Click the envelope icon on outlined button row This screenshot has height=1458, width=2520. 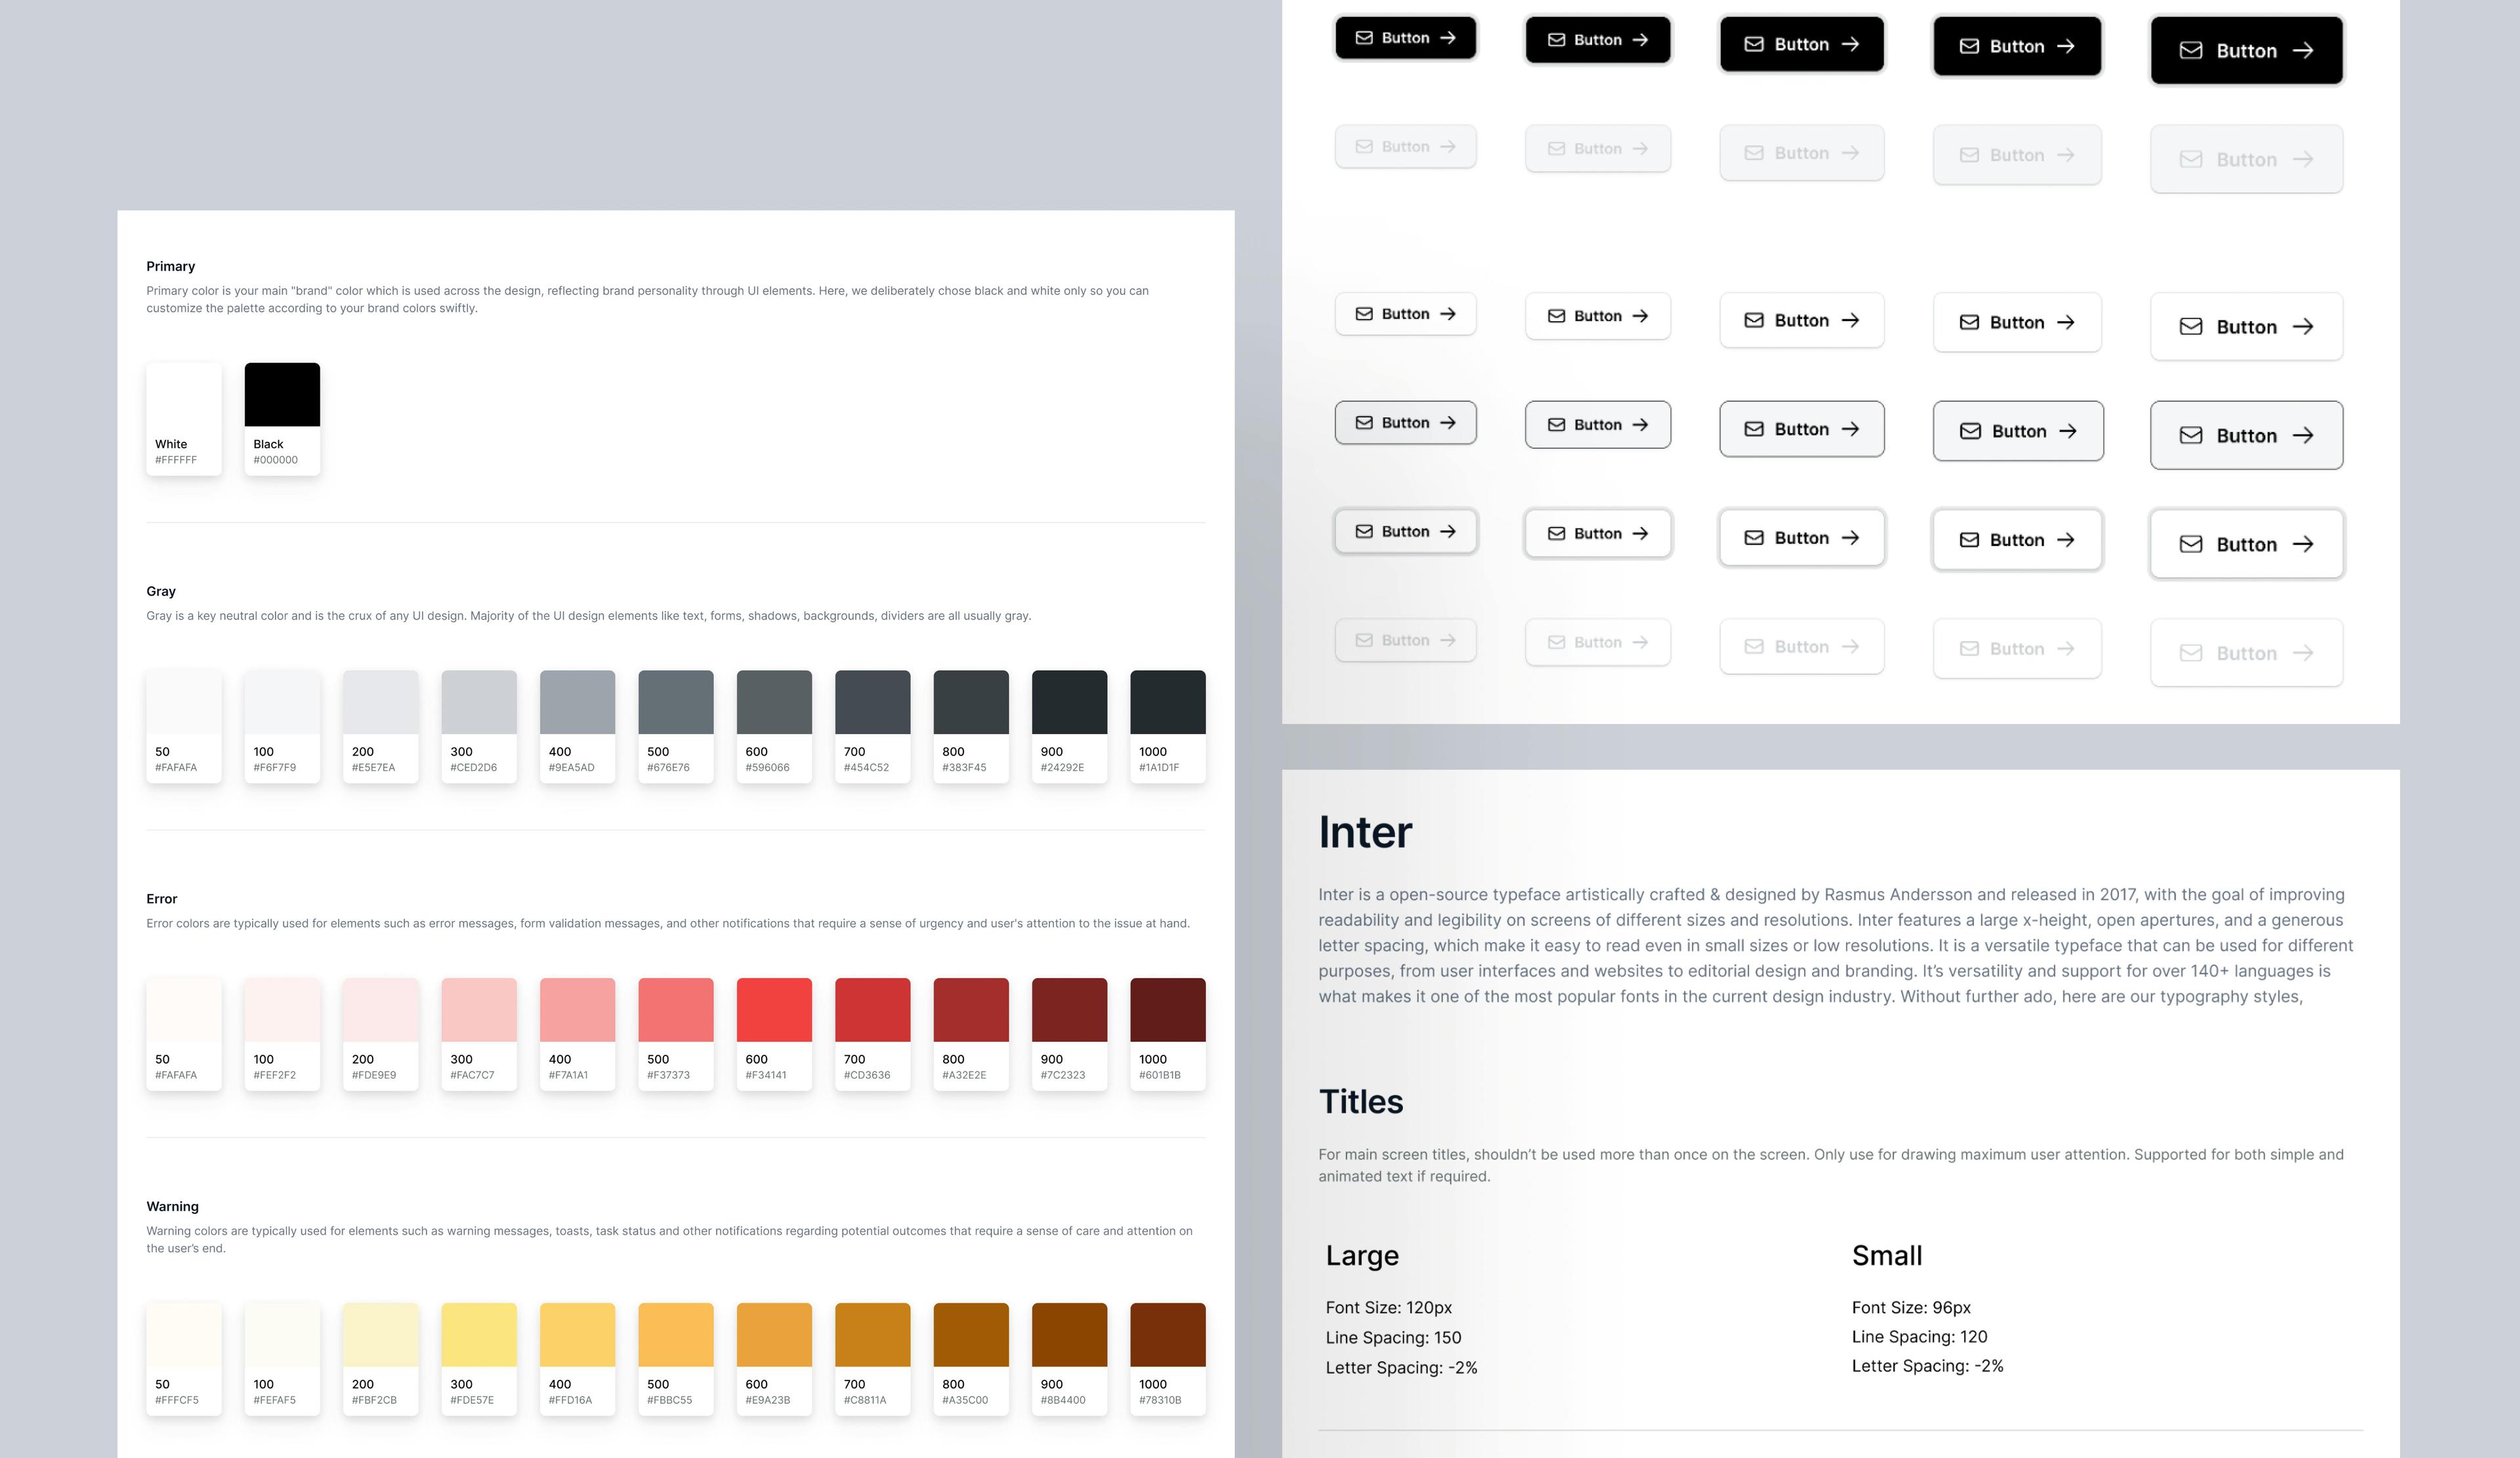pos(1365,422)
